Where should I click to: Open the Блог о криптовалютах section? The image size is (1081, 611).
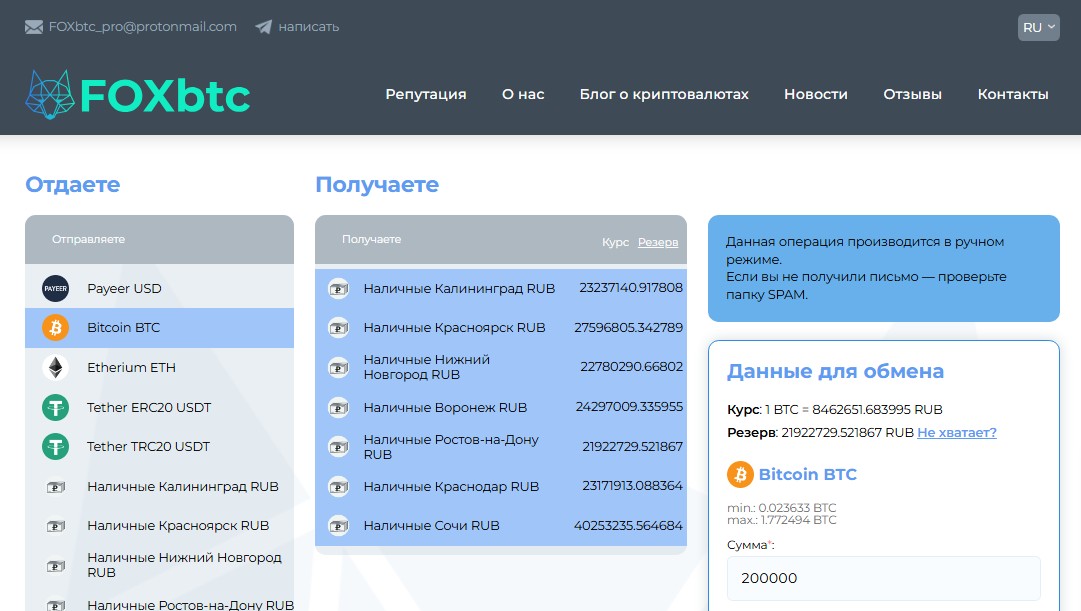pos(664,94)
